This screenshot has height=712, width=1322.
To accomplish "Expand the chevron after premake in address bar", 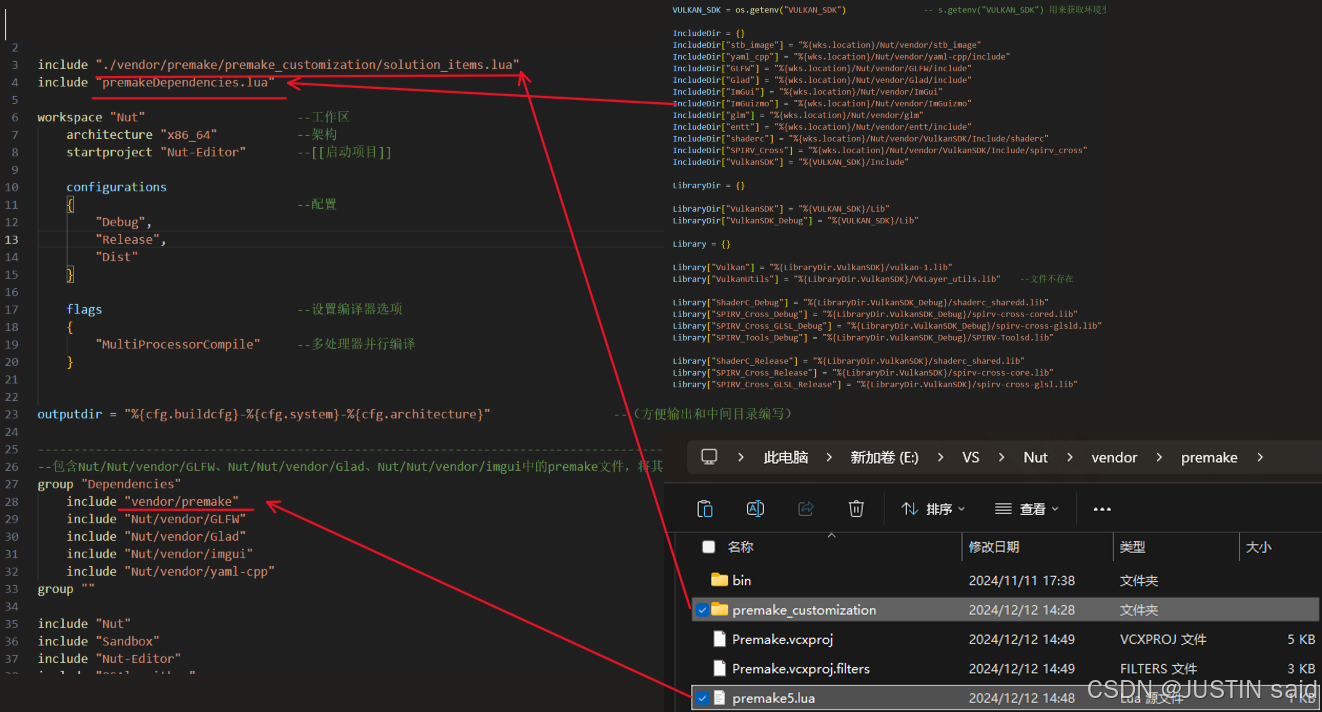I will click(1259, 457).
